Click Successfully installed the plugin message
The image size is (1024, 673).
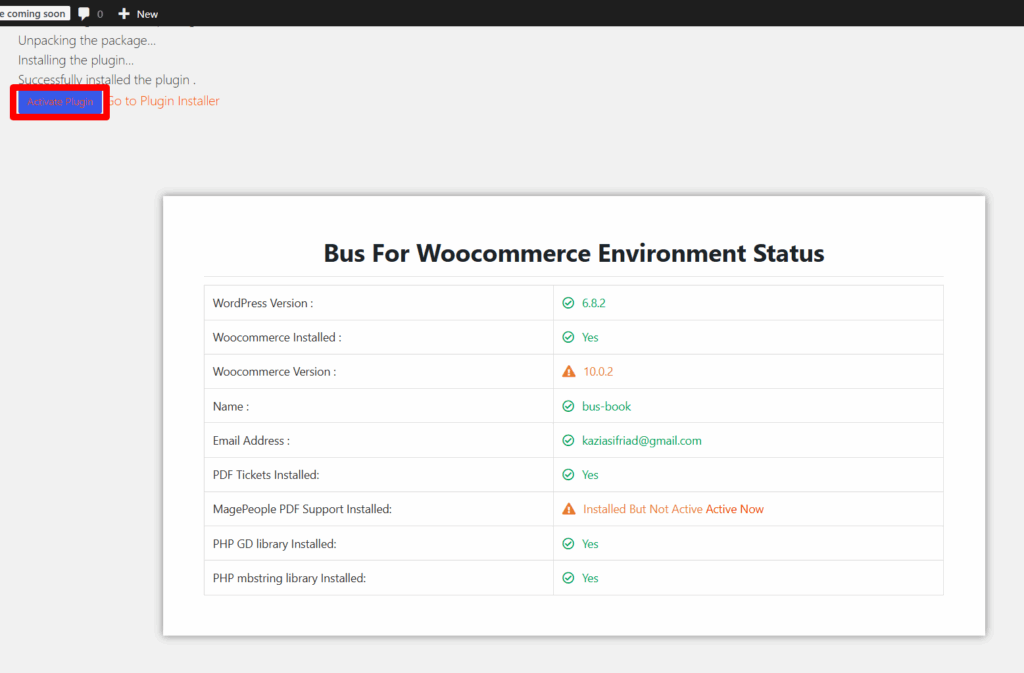point(106,80)
